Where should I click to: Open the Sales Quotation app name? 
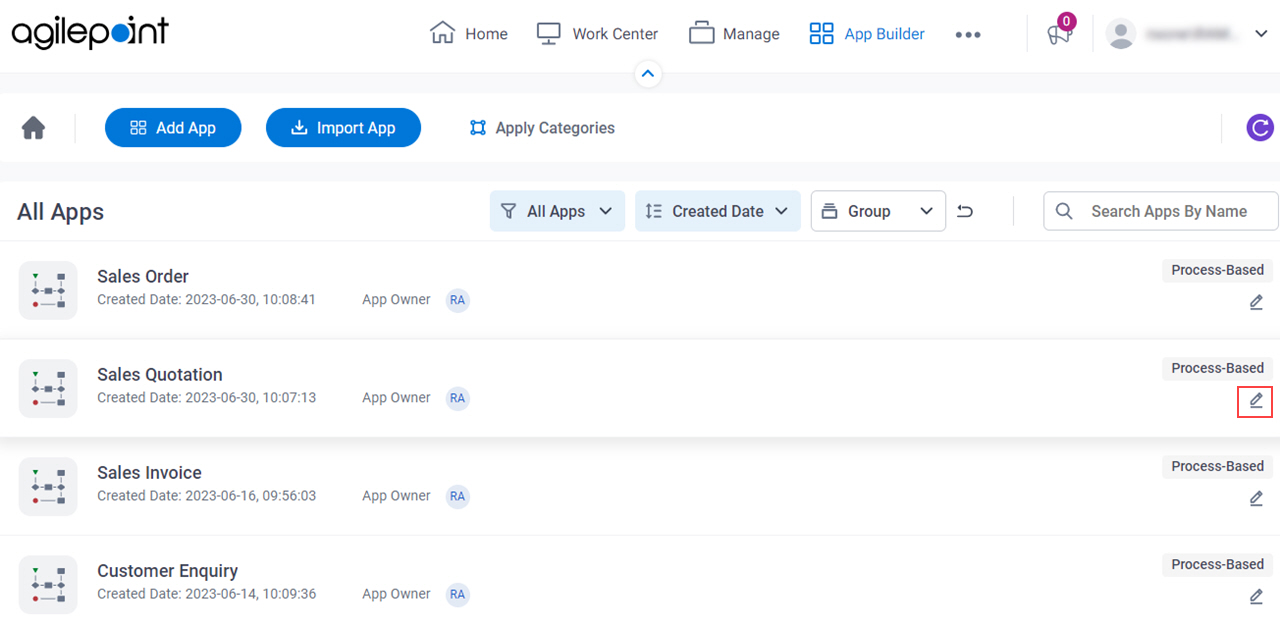160,374
